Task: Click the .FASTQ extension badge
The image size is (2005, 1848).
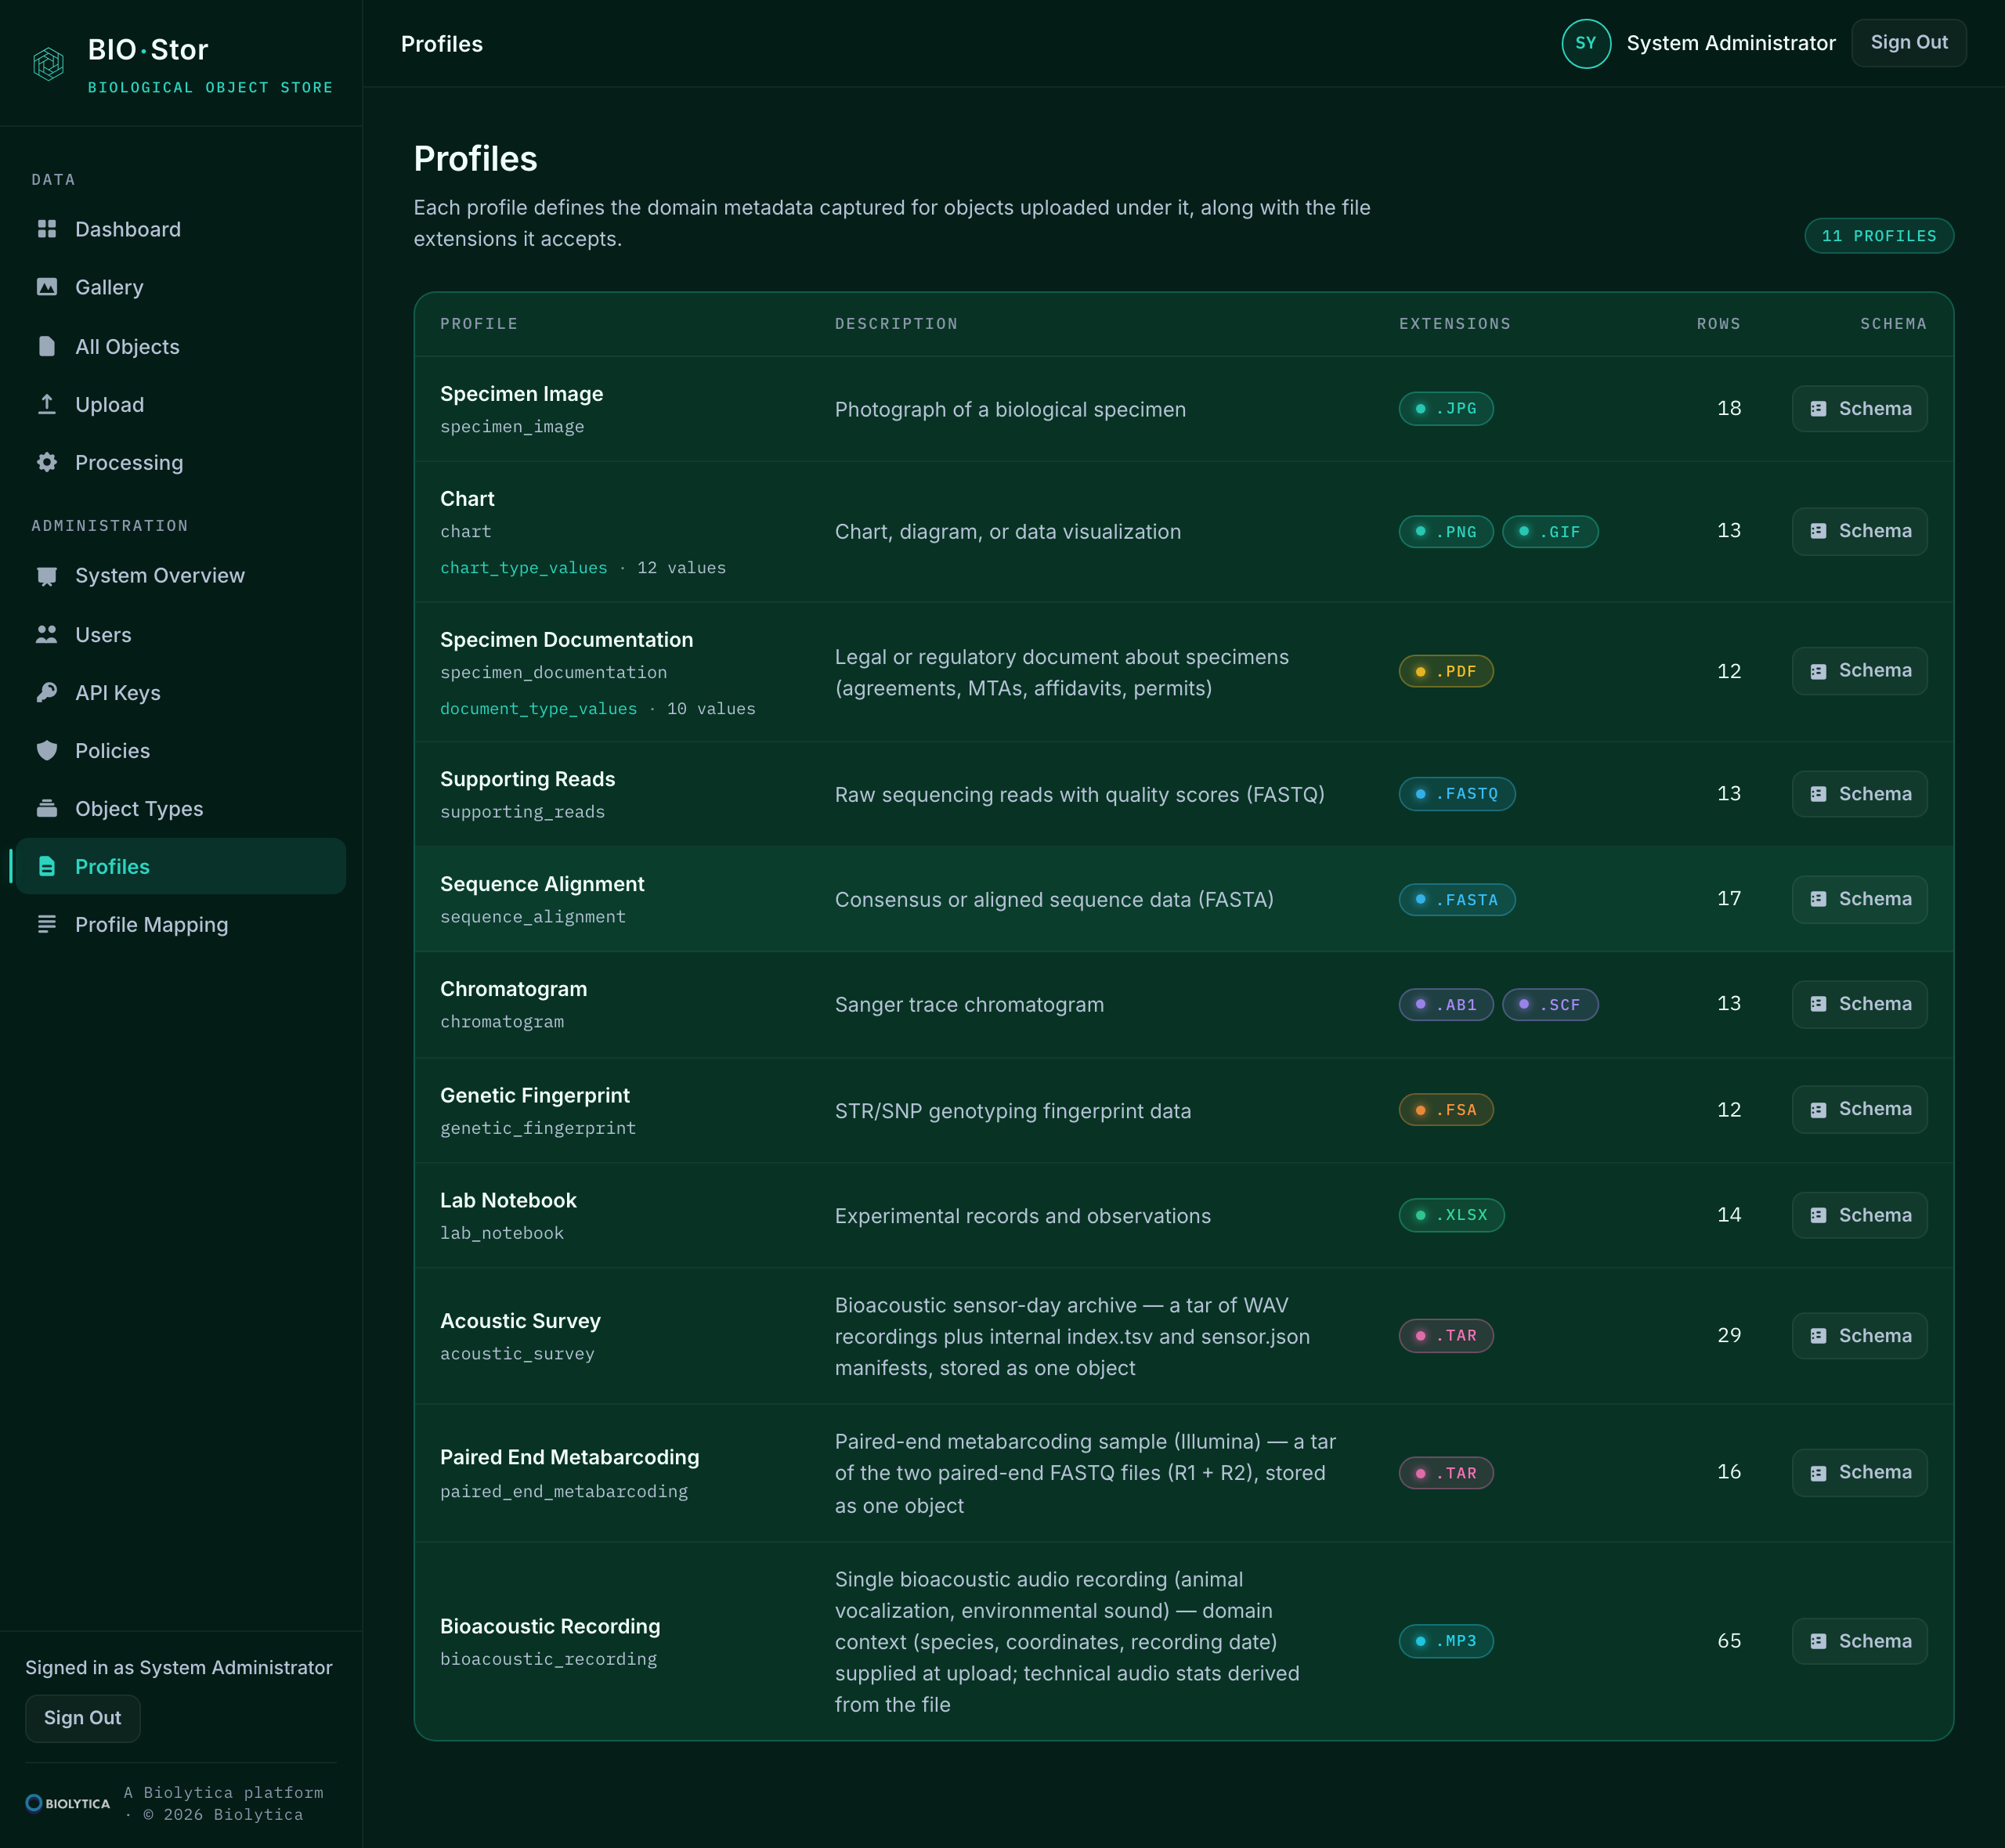Action: pos(1457,794)
